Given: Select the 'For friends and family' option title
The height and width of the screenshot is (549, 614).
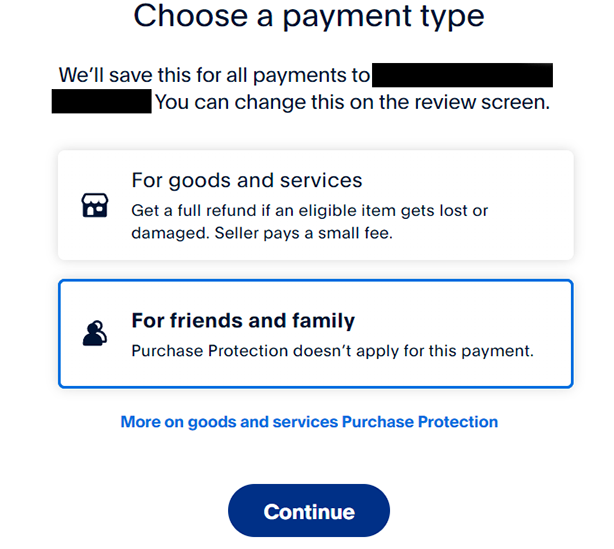Looking at the screenshot, I should 243,320.
